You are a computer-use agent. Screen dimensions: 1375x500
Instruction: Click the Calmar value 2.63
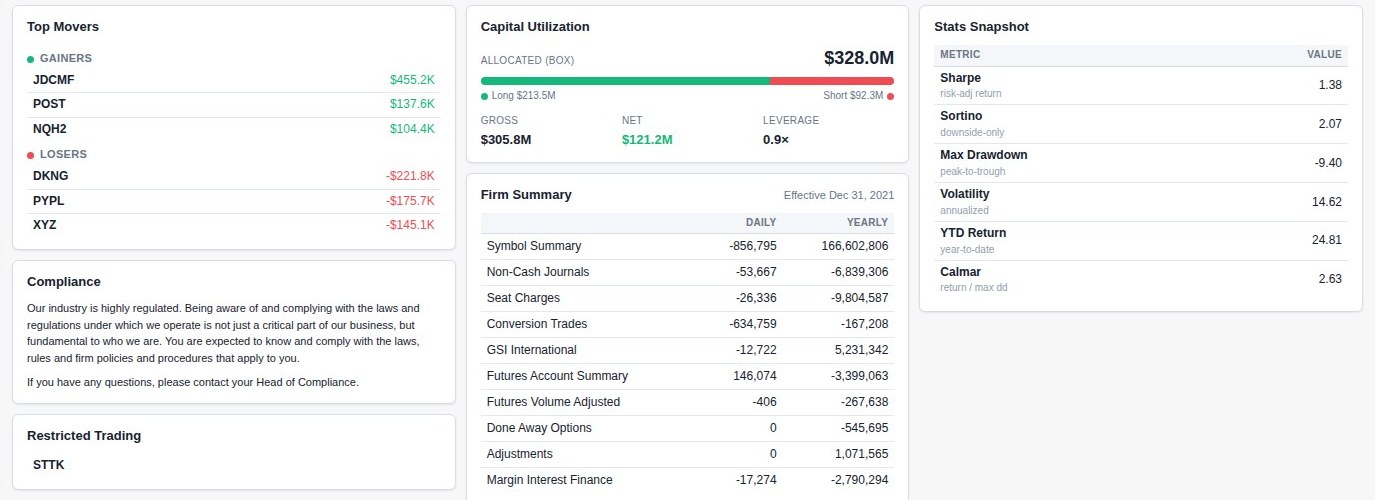point(1330,279)
